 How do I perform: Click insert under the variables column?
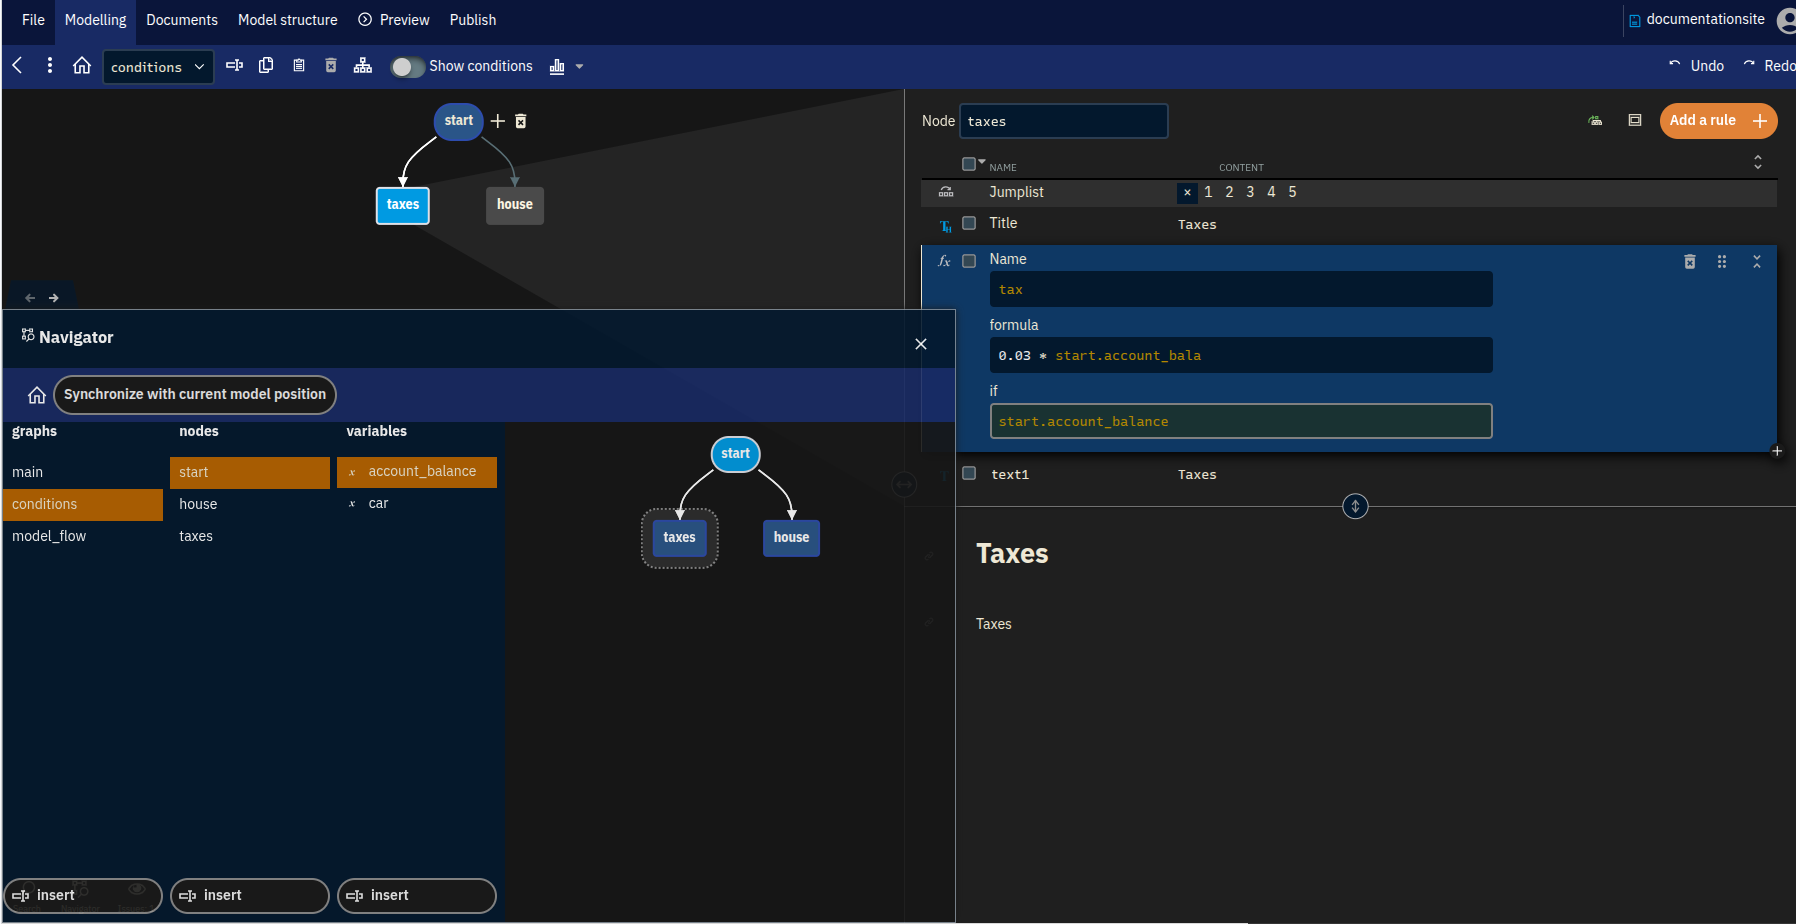[417, 896]
